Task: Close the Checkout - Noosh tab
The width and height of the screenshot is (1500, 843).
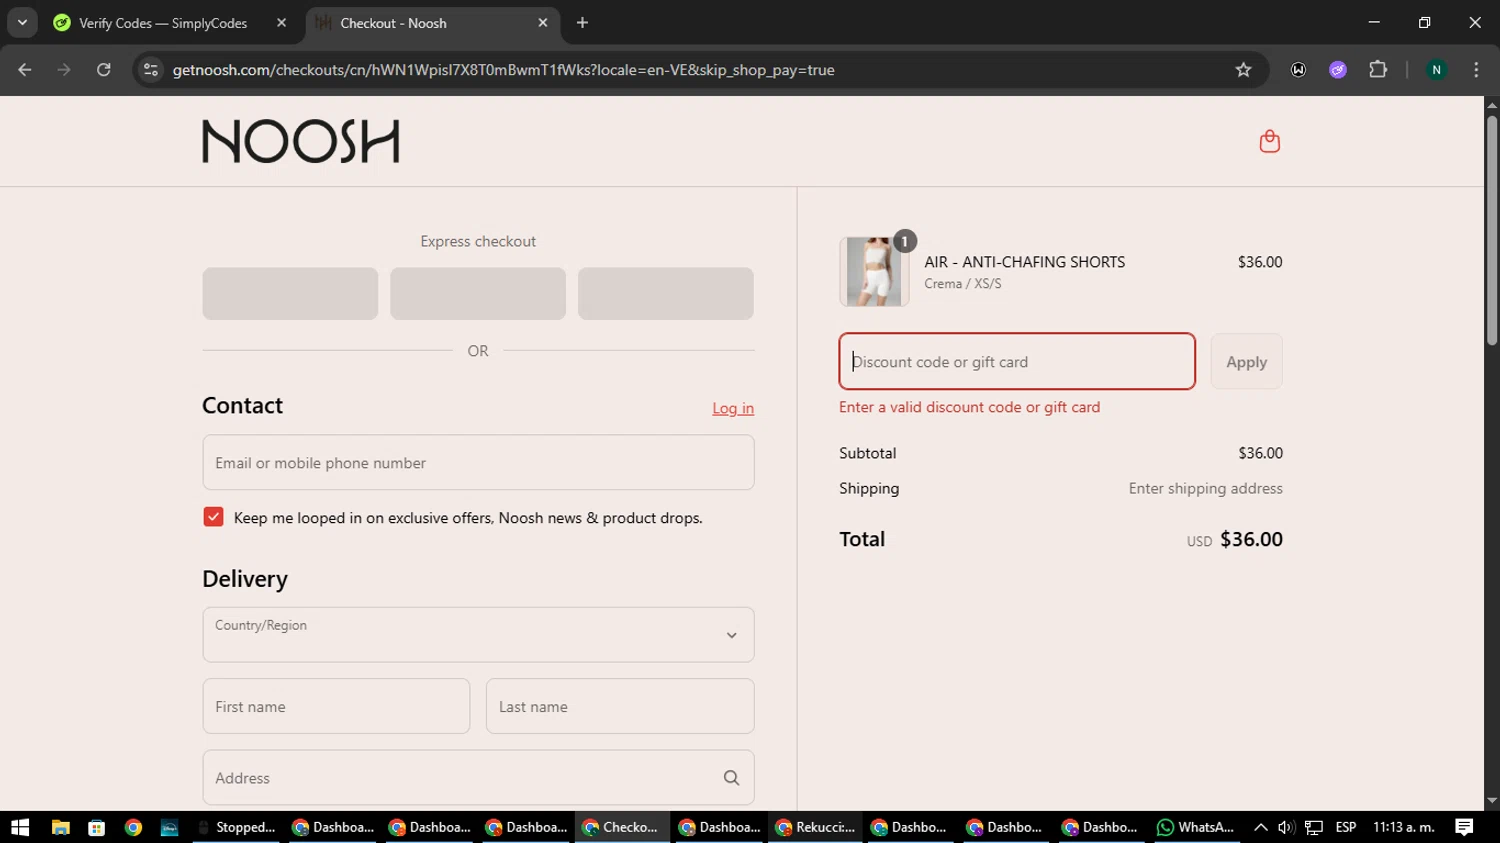Action: (542, 23)
